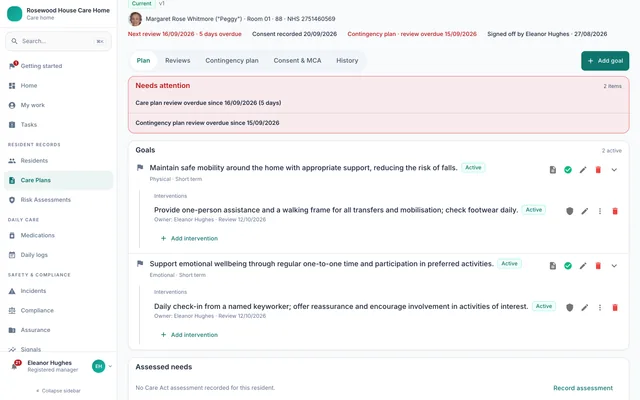
Task: Click shield icon on the walking frame intervention
Action: tap(569, 211)
